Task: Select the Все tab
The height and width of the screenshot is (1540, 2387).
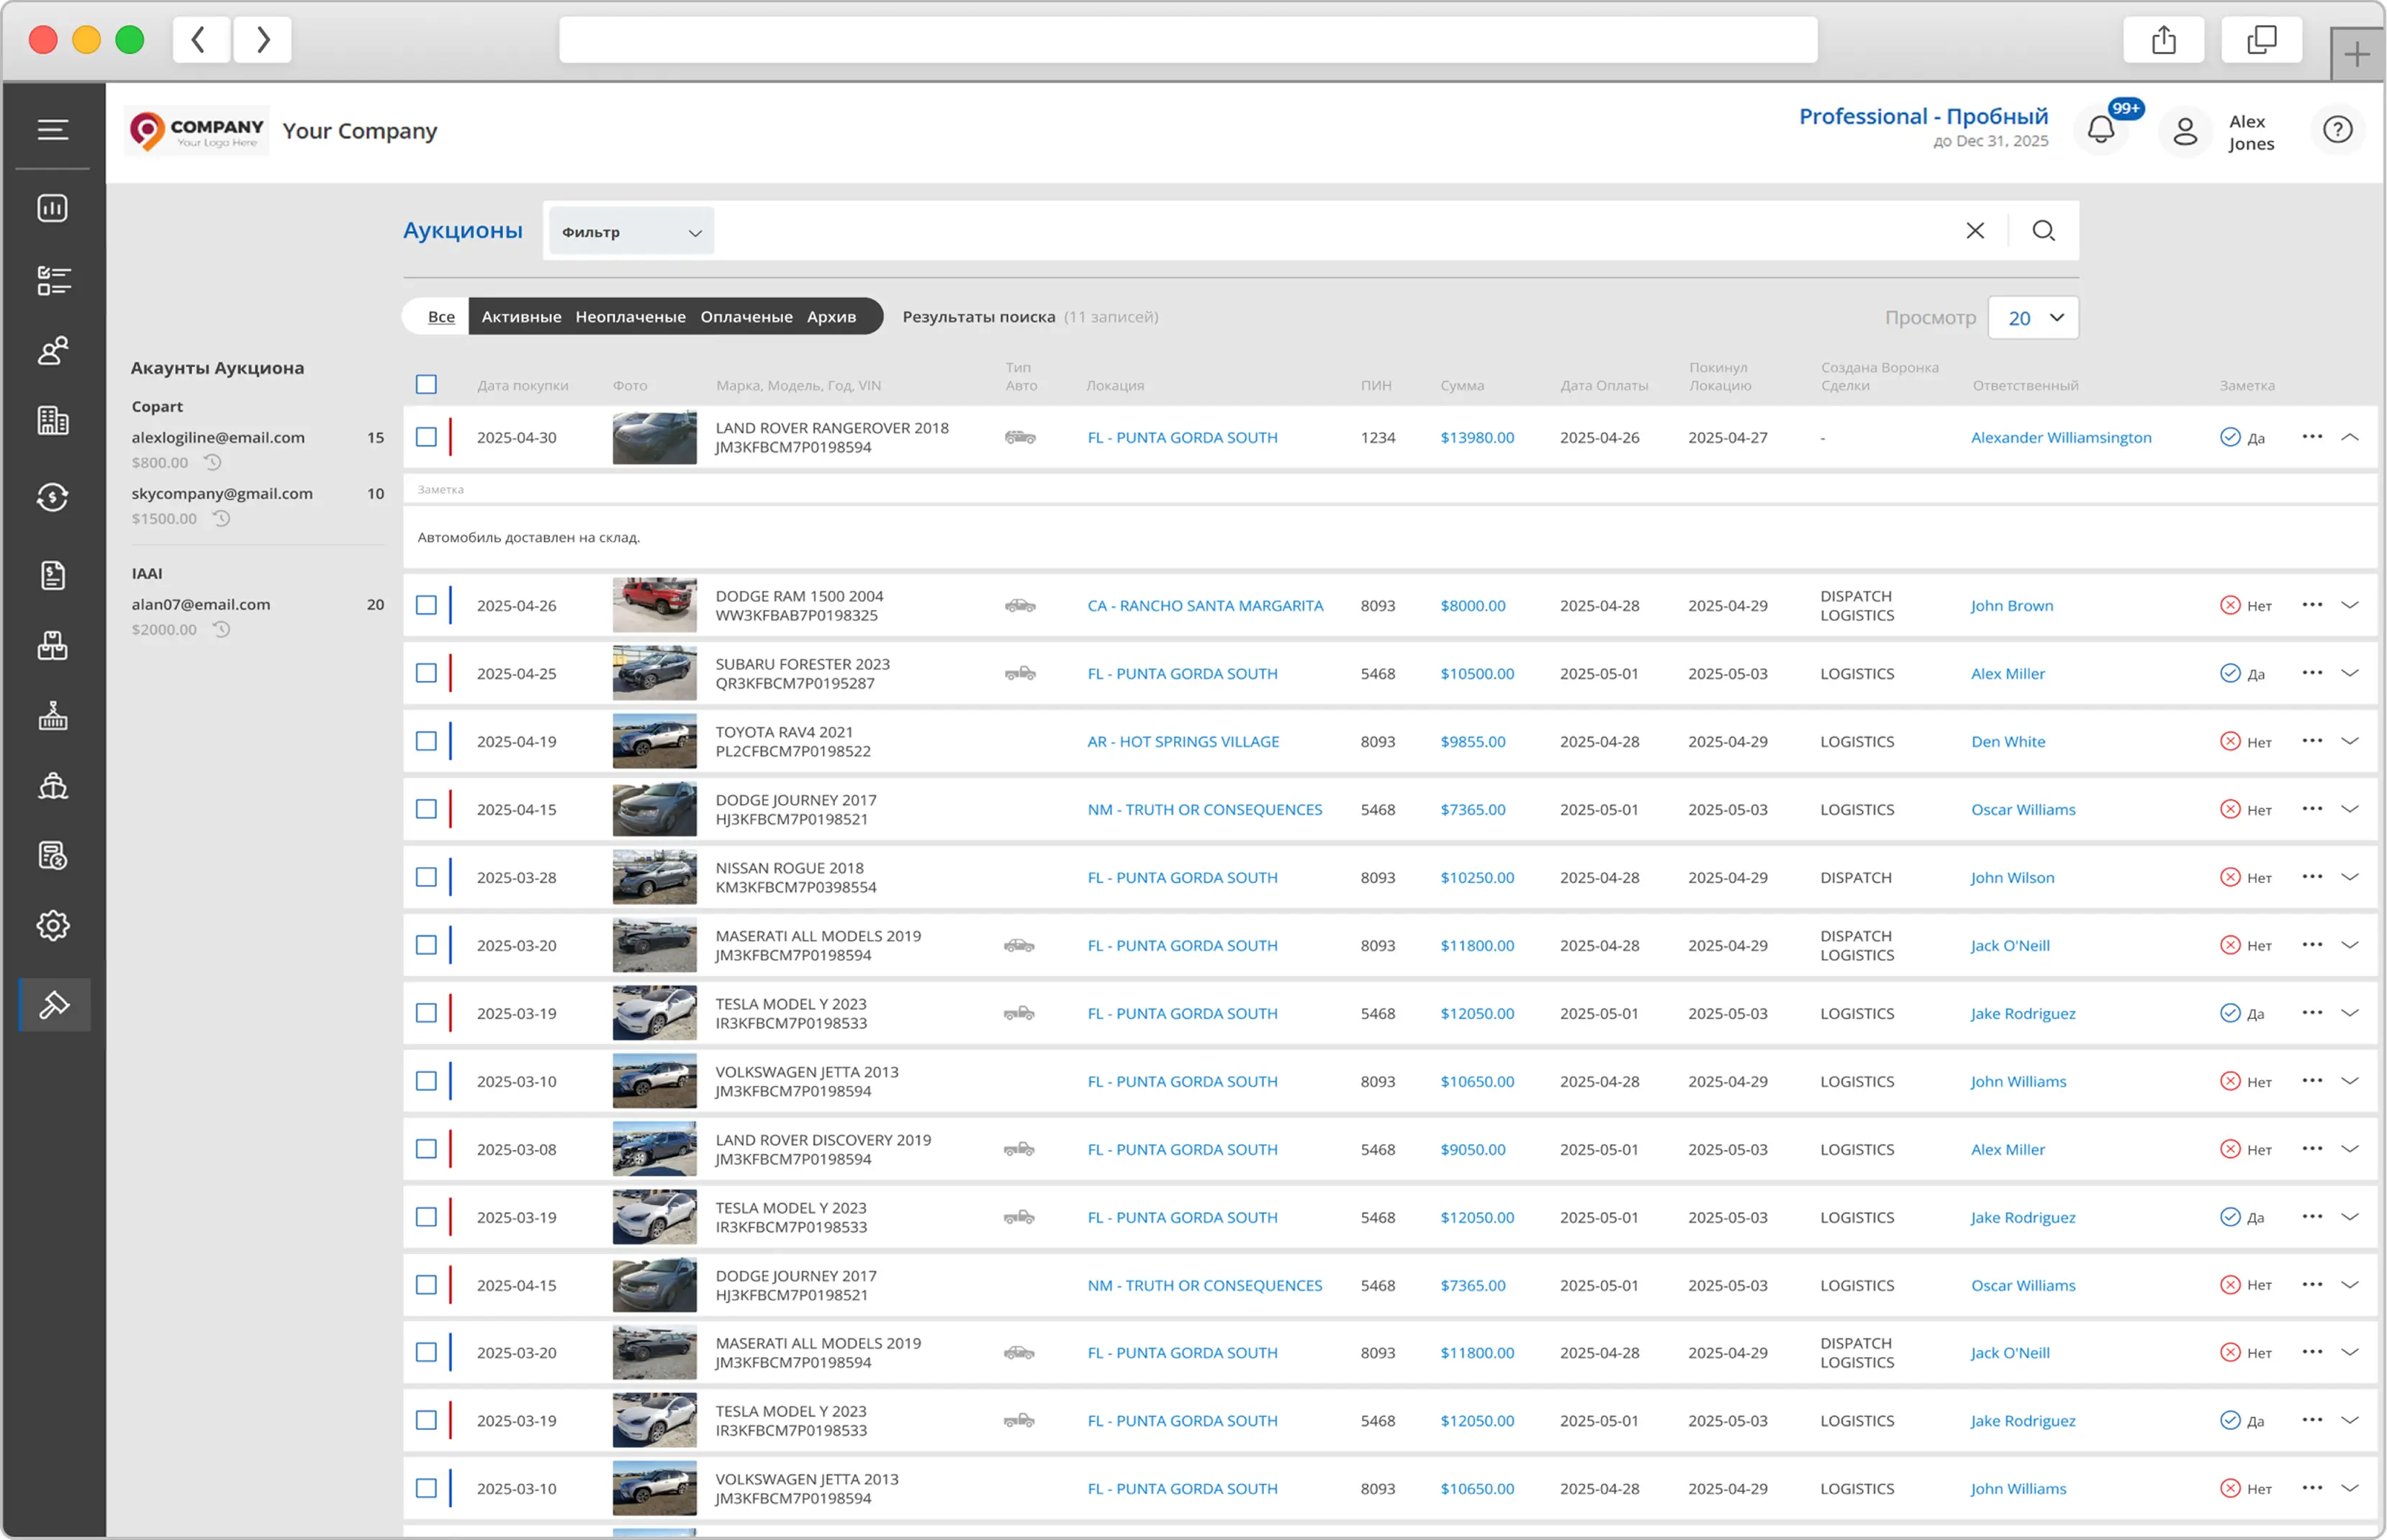Action: [x=441, y=316]
